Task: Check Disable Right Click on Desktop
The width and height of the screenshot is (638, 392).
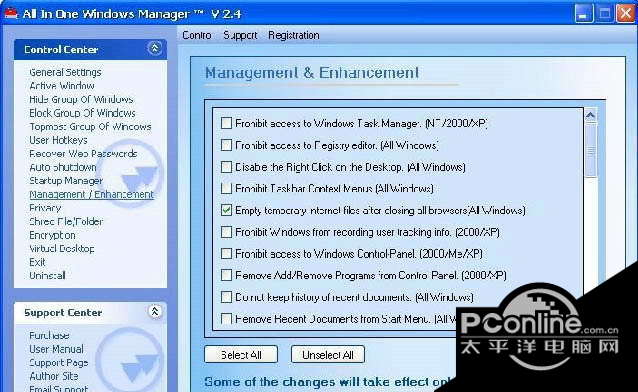Action: point(226,167)
